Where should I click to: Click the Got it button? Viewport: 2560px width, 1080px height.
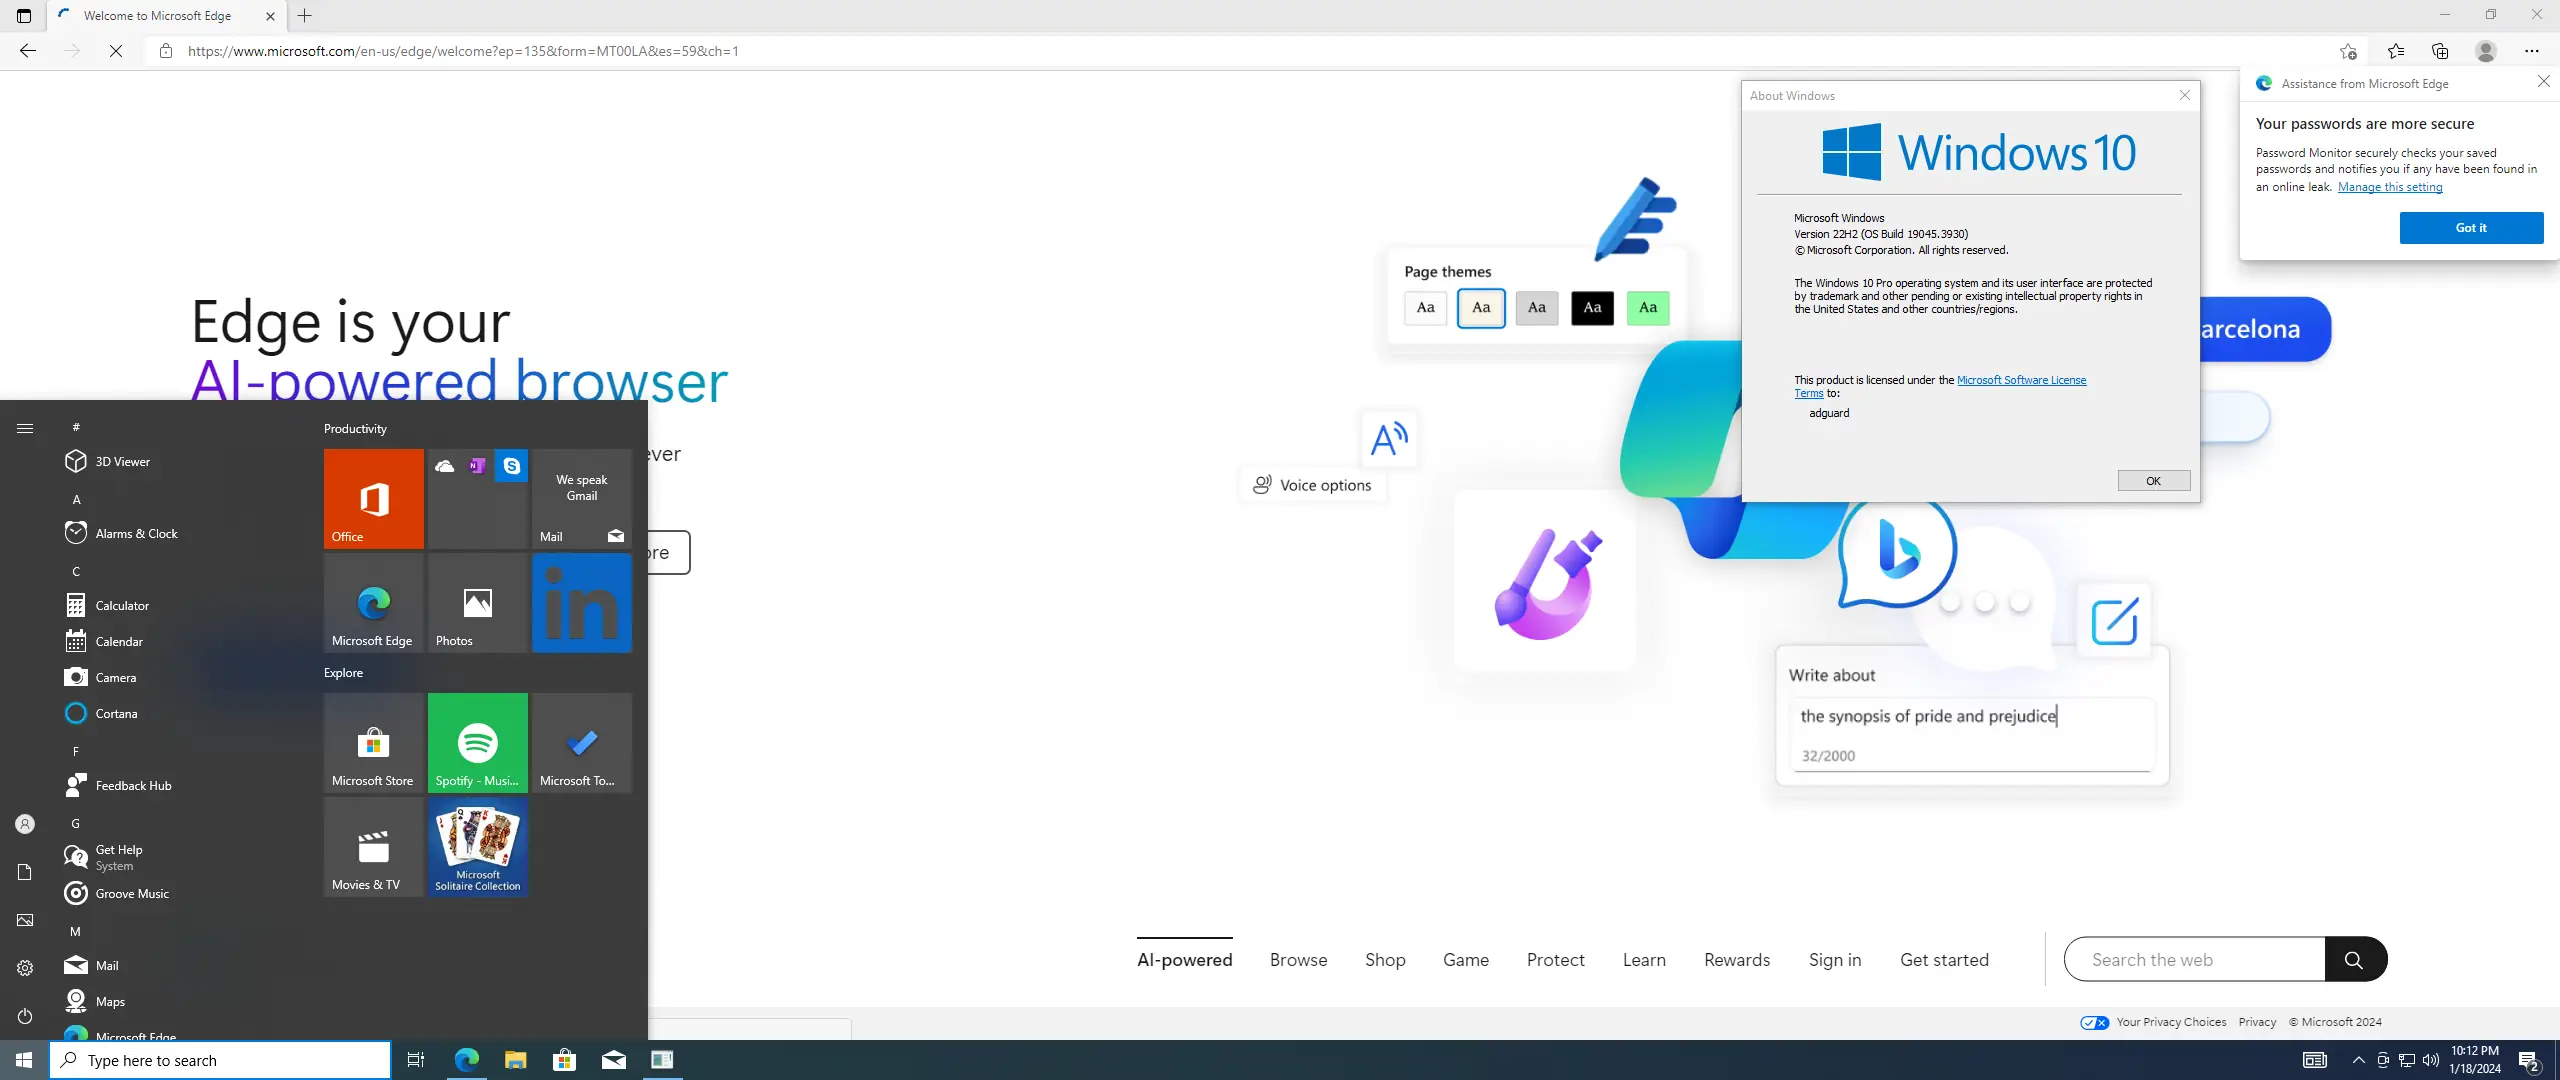coord(2470,228)
